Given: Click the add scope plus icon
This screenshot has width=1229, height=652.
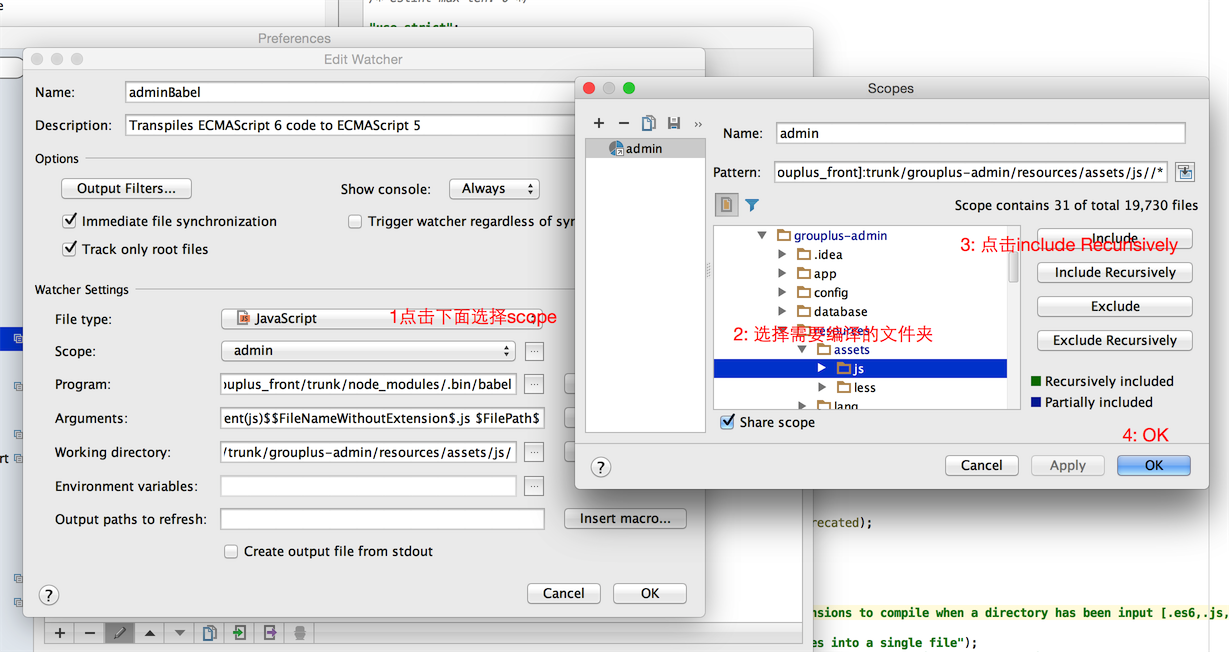Looking at the screenshot, I should click(599, 123).
